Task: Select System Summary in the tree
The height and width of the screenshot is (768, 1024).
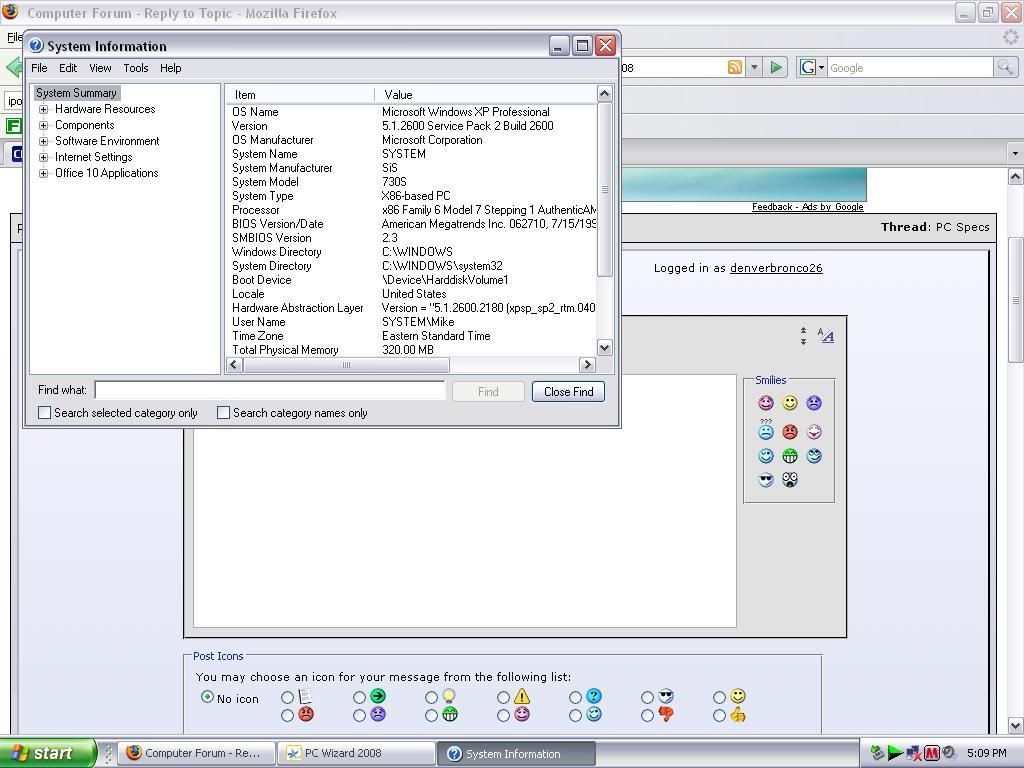Action: pyautogui.click(x=76, y=93)
